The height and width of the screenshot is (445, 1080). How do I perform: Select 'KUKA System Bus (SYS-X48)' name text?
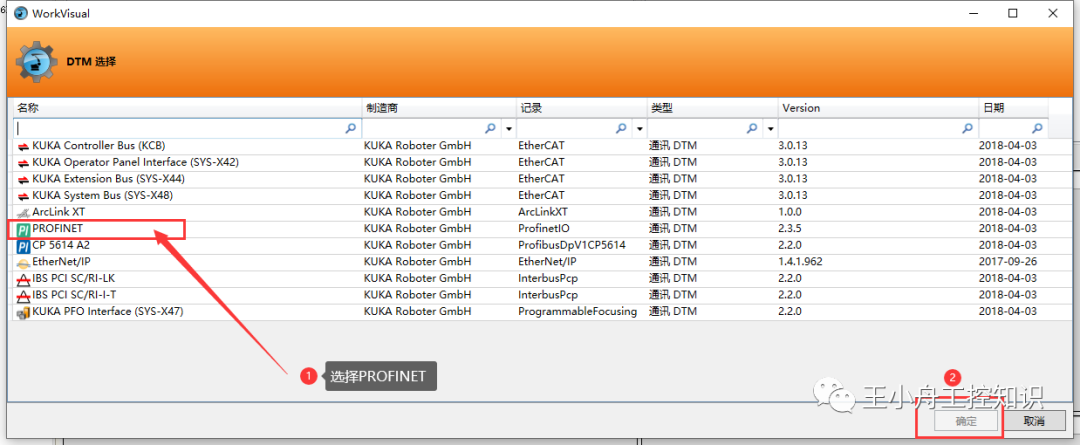click(x=103, y=196)
